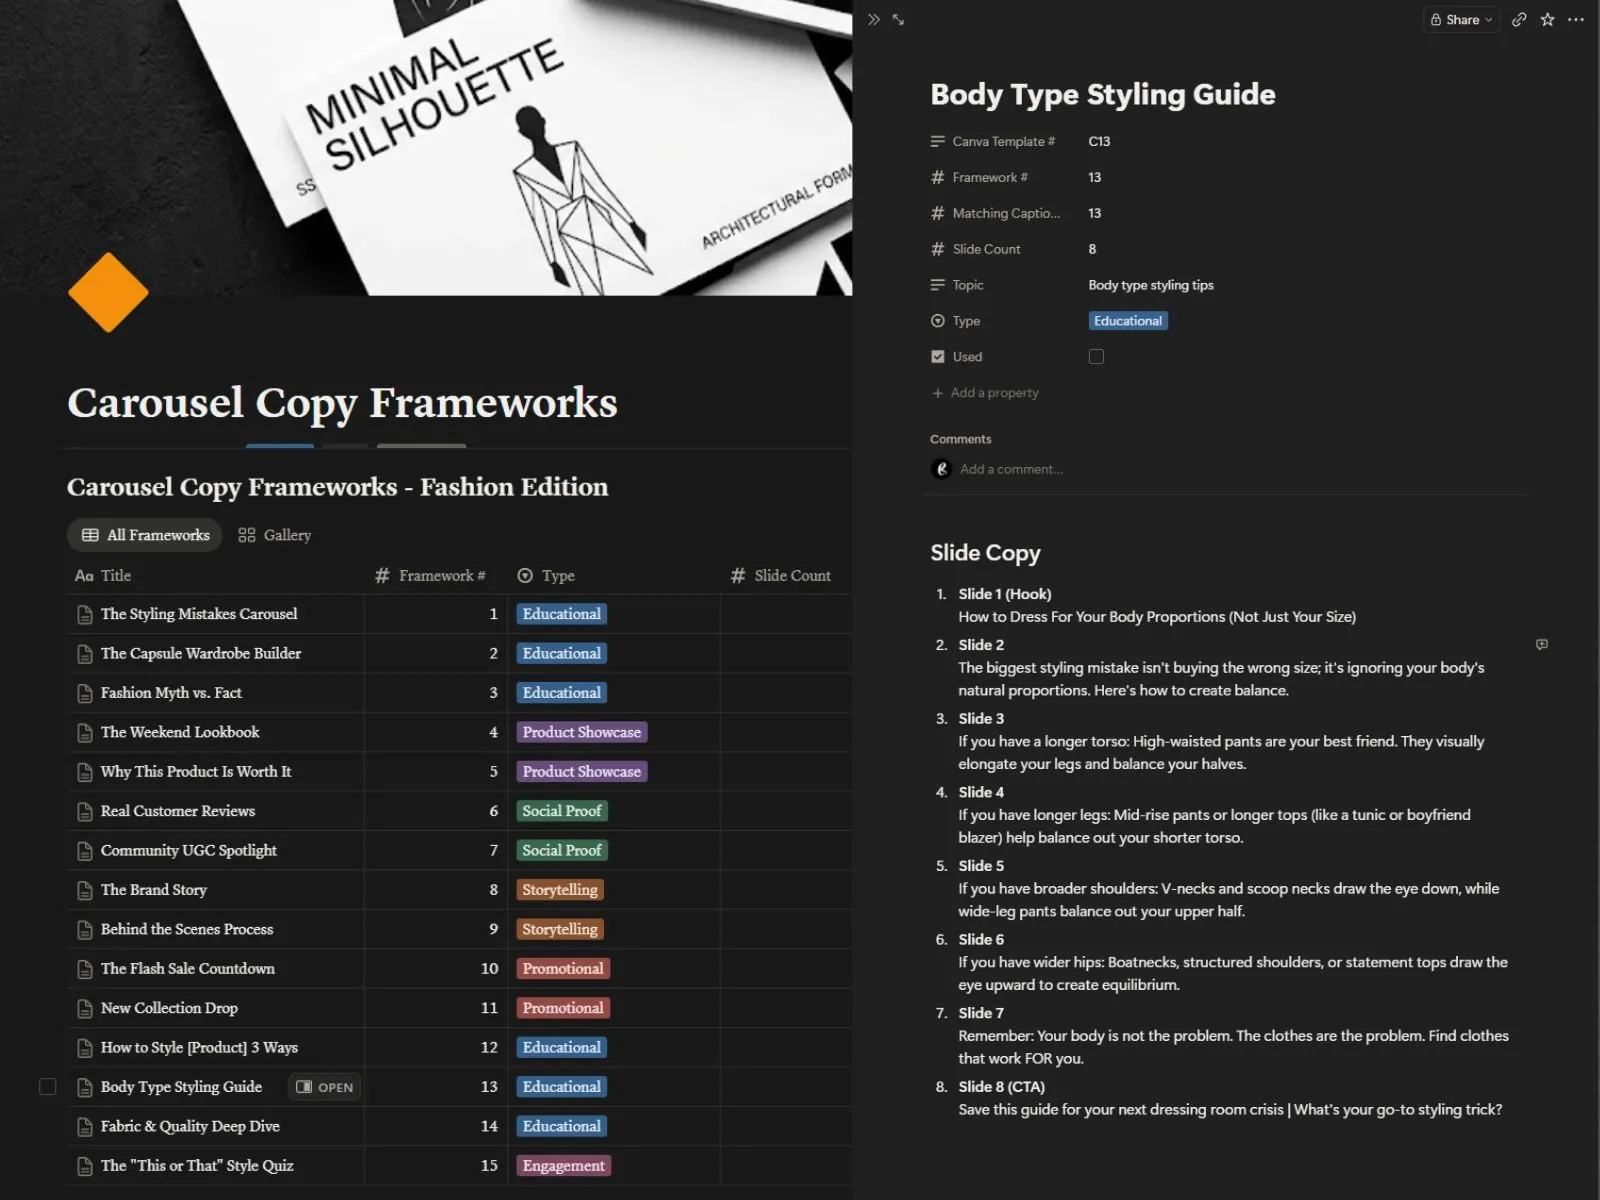Screen dimensions: 1600x1200
Task: Click the Product Showcase tag of The Weekend Lookbook
Action: pos(582,732)
